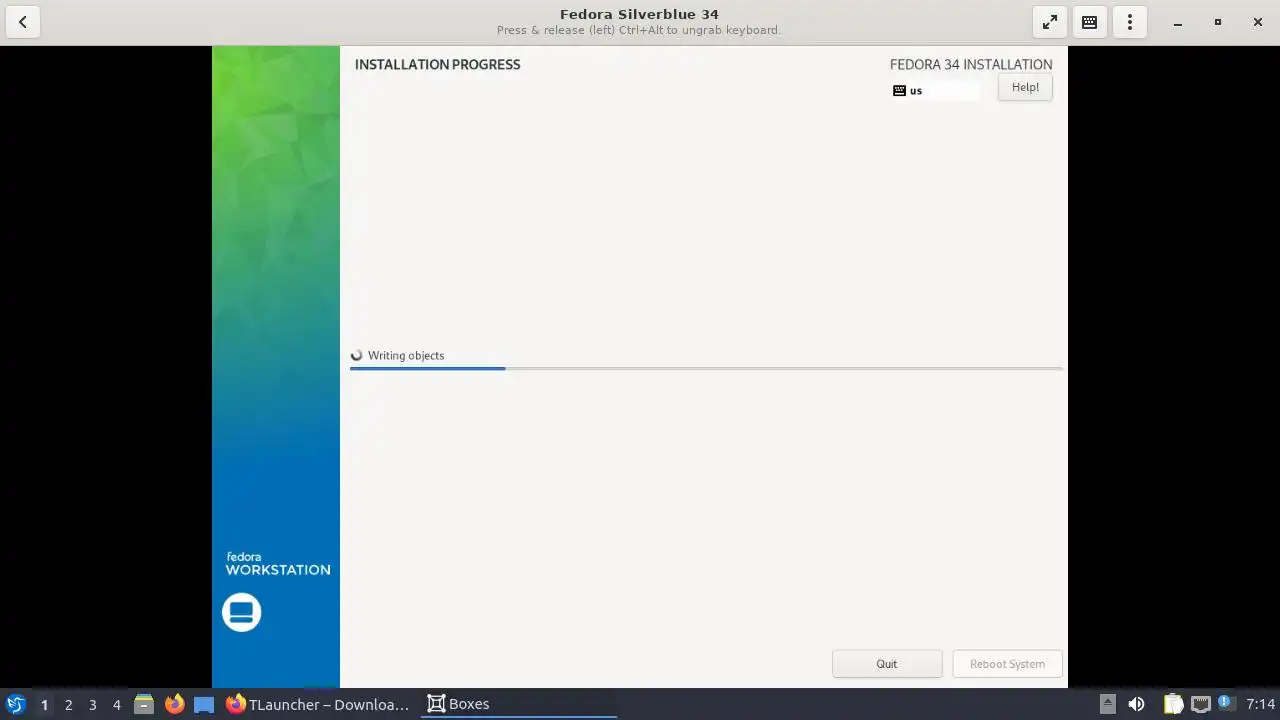Go back using the Boxes back arrow
This screenshot has width=1280, height=720.
[x=22, y=22]
